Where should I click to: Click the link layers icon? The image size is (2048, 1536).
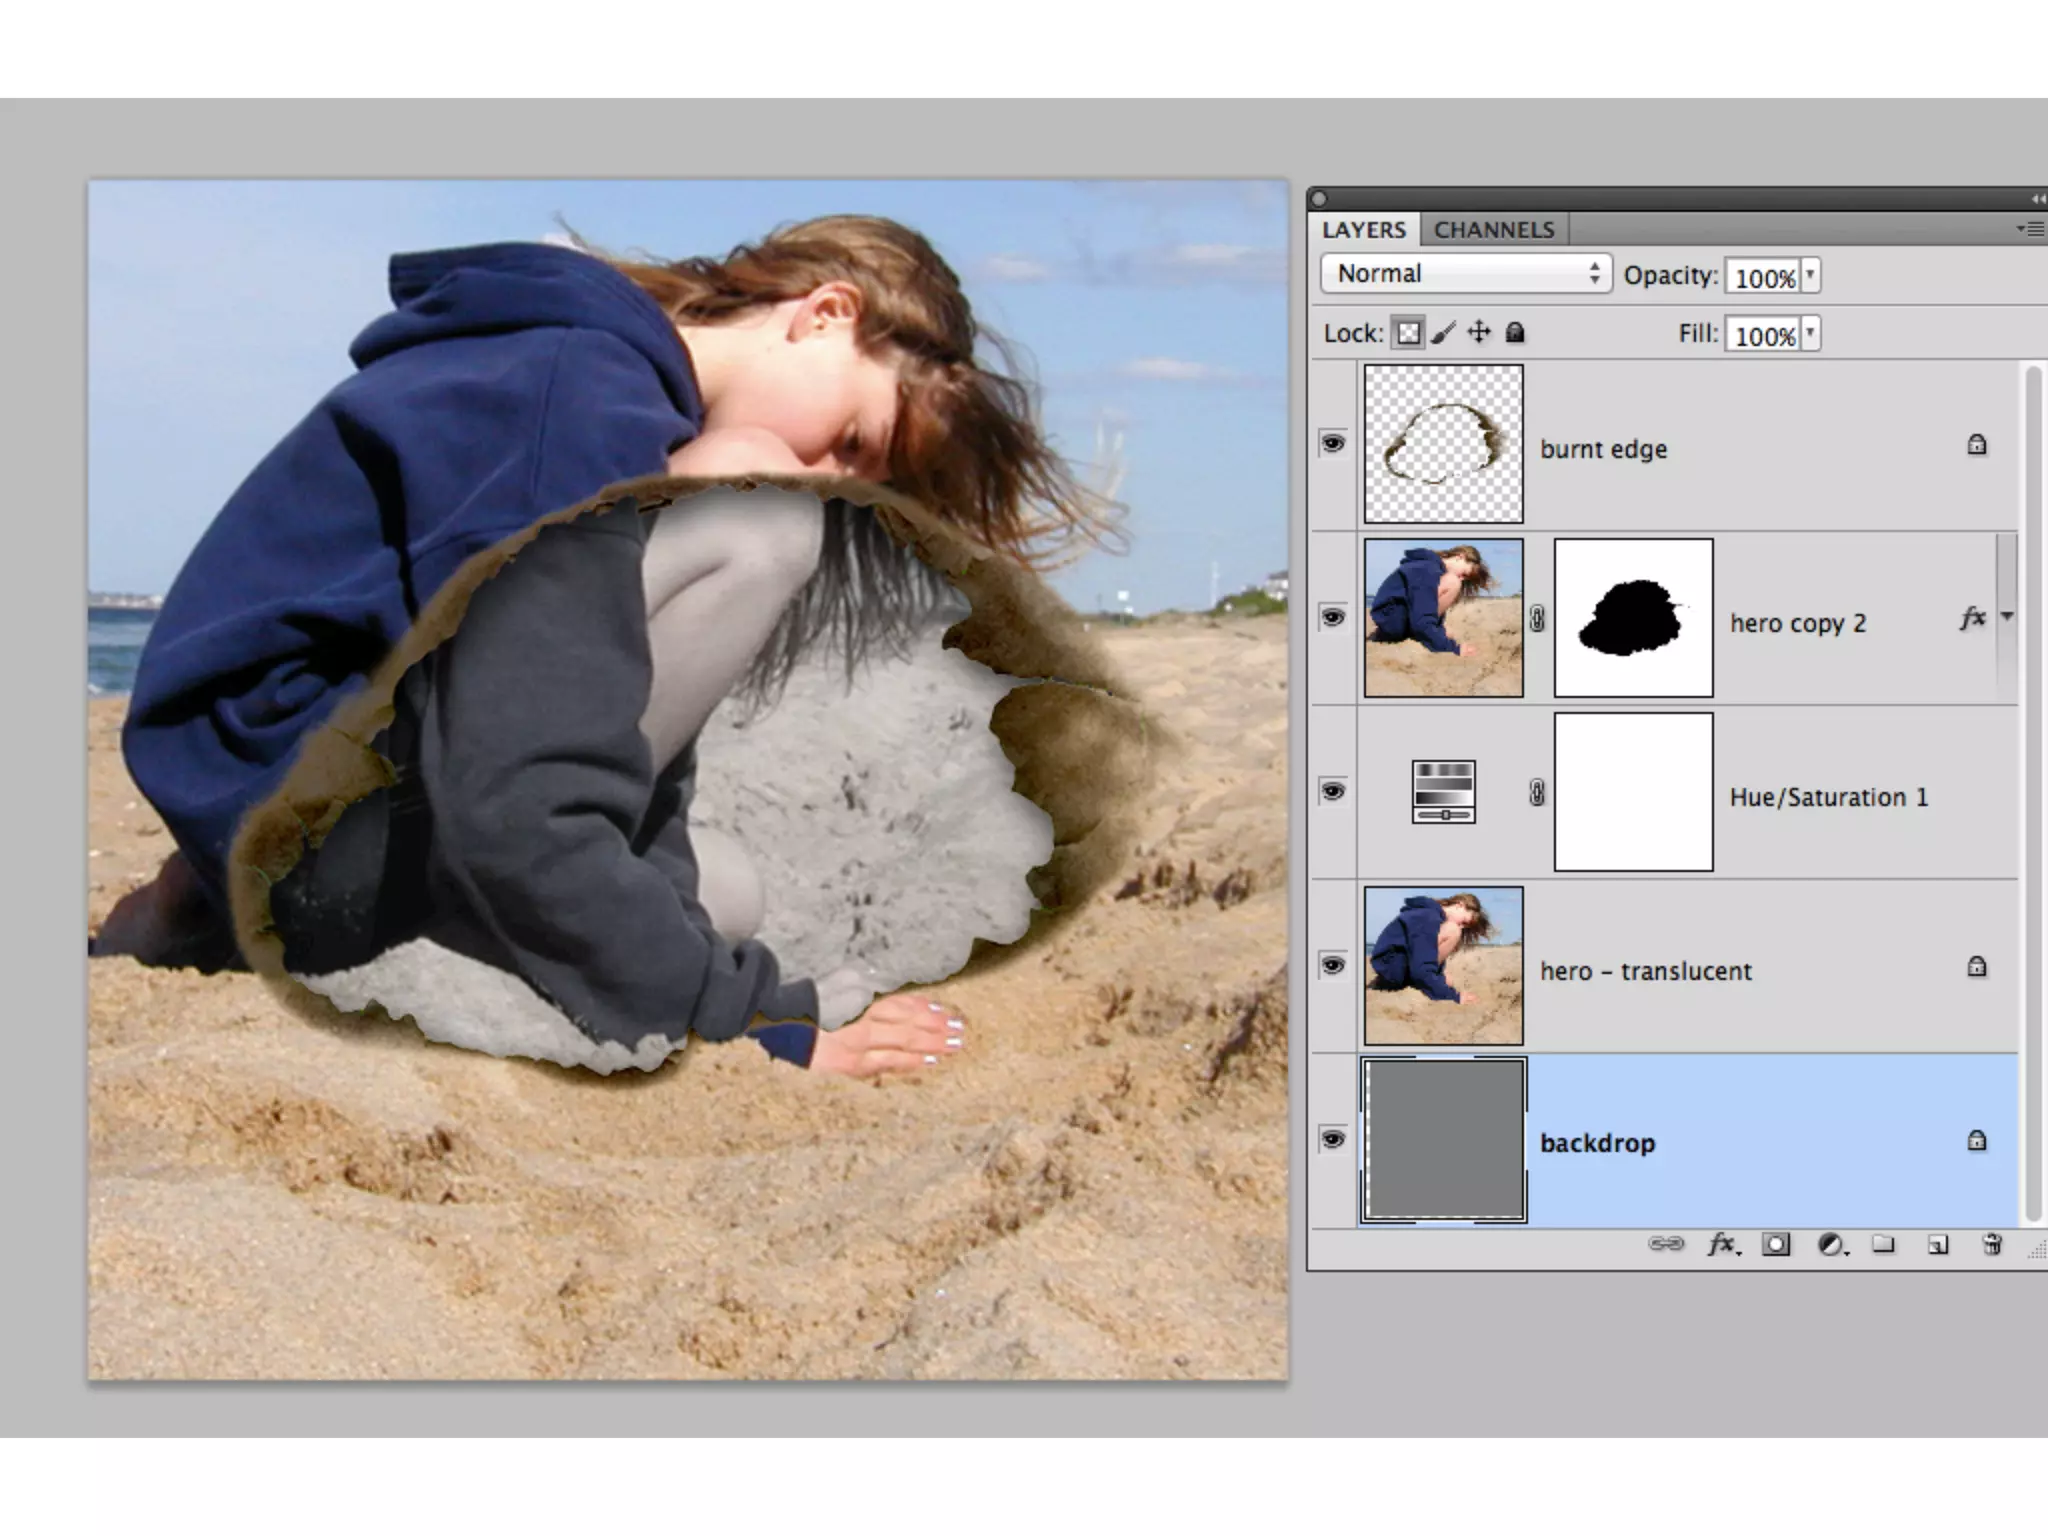tap(1665, 1244)
